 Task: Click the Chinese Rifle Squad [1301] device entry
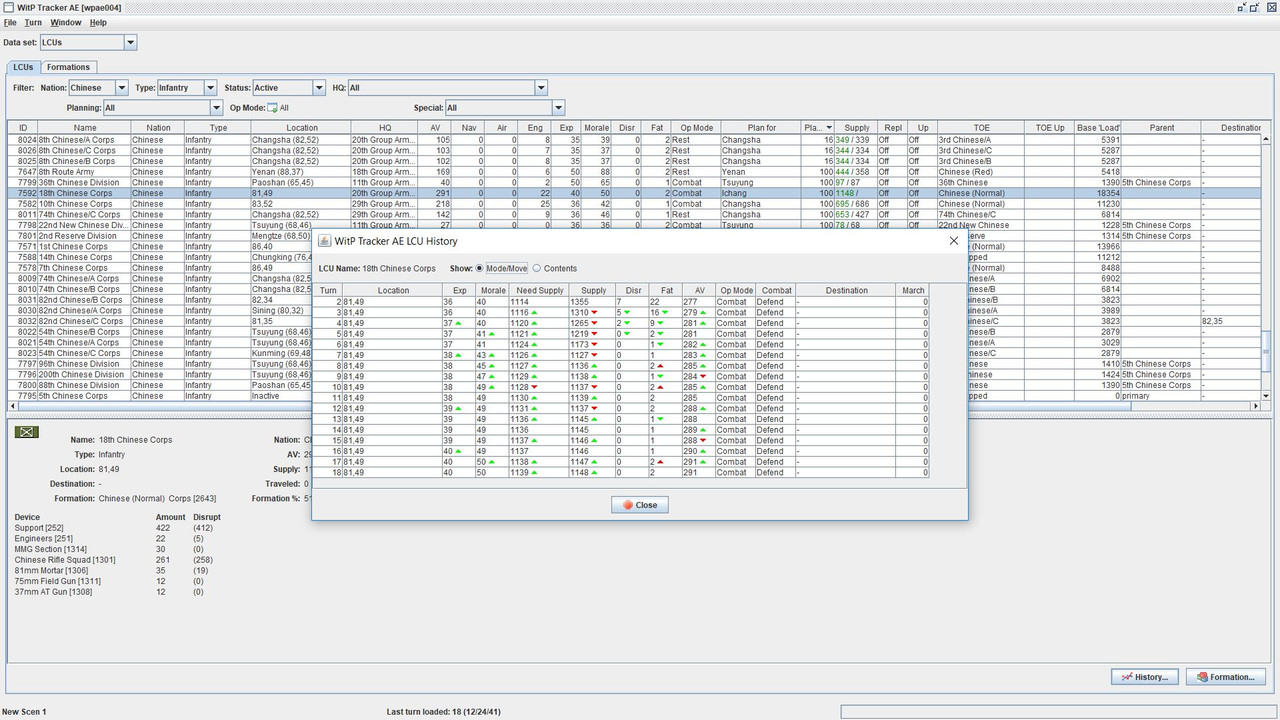click(65, 560)
